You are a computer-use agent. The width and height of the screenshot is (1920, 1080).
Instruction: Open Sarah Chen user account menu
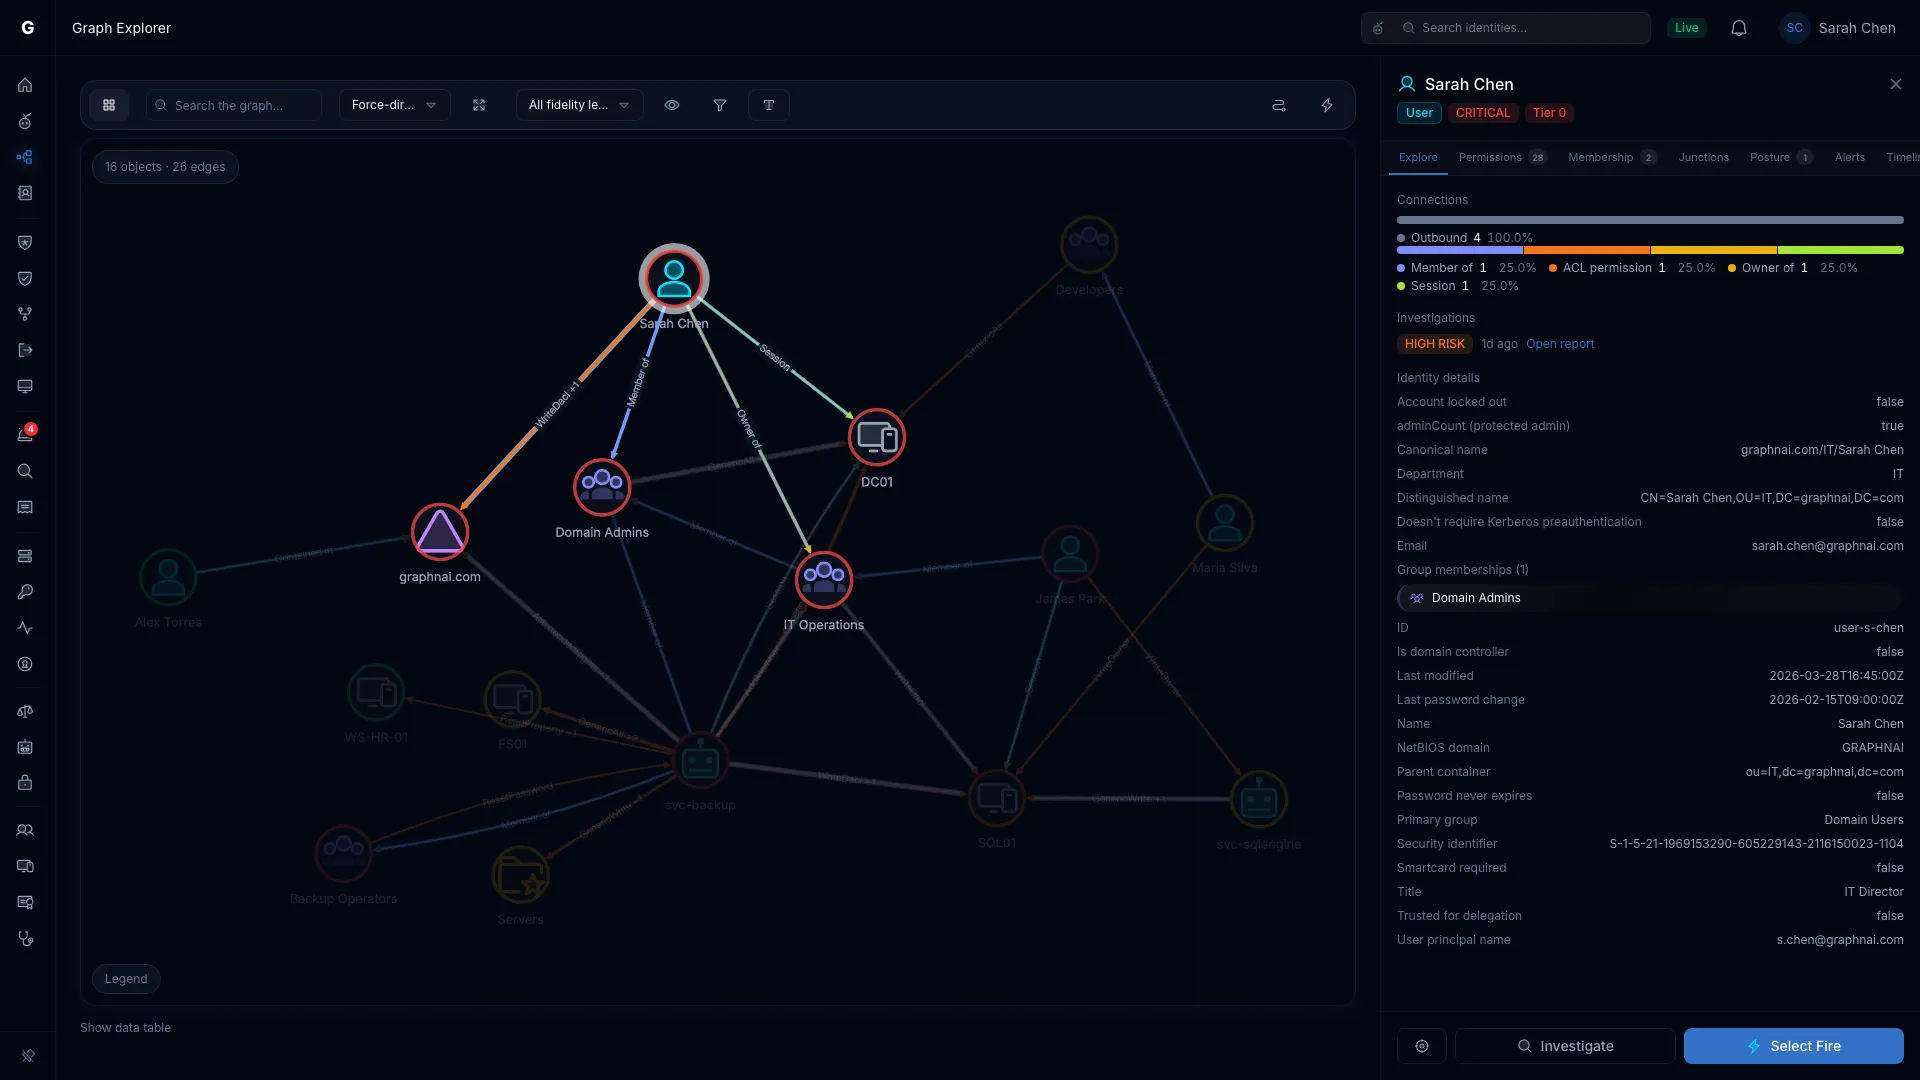click(x=1838, y=28)
